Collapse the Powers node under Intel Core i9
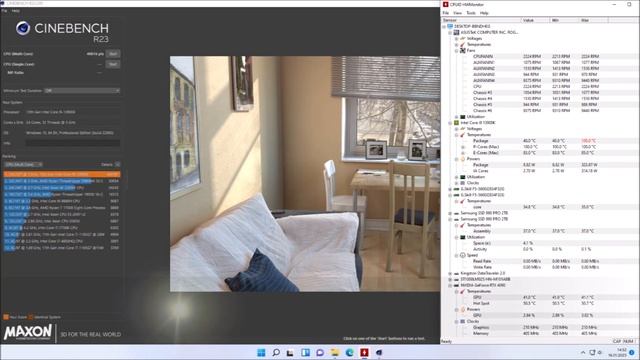640x360 pixels. pyautogui.click(x=456, y=159)
